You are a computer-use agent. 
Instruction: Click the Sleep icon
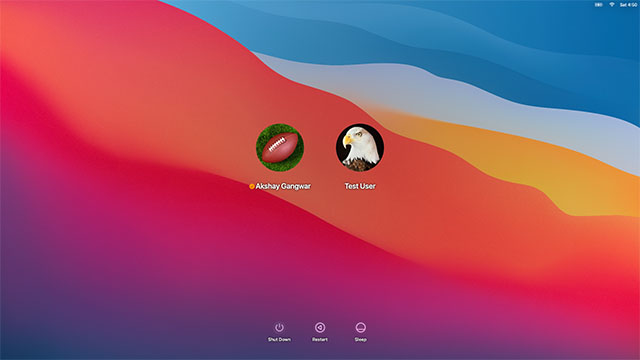(360, 327)
